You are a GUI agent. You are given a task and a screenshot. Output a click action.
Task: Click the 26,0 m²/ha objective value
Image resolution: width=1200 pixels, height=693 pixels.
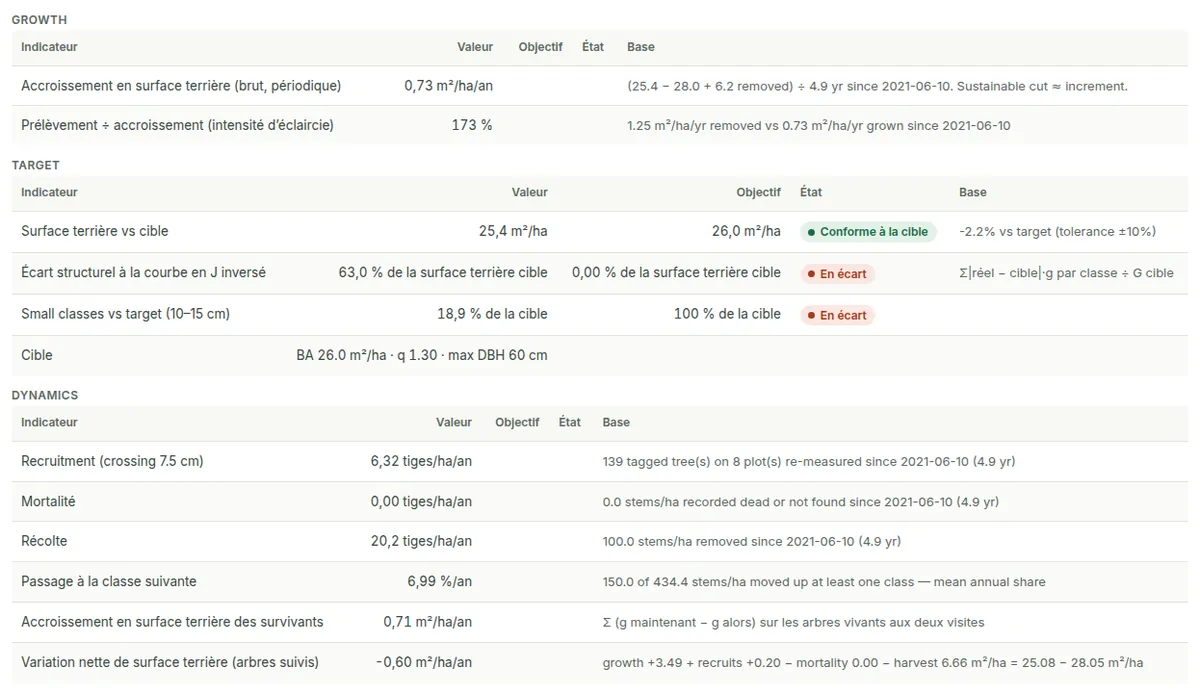coord(746,231)
